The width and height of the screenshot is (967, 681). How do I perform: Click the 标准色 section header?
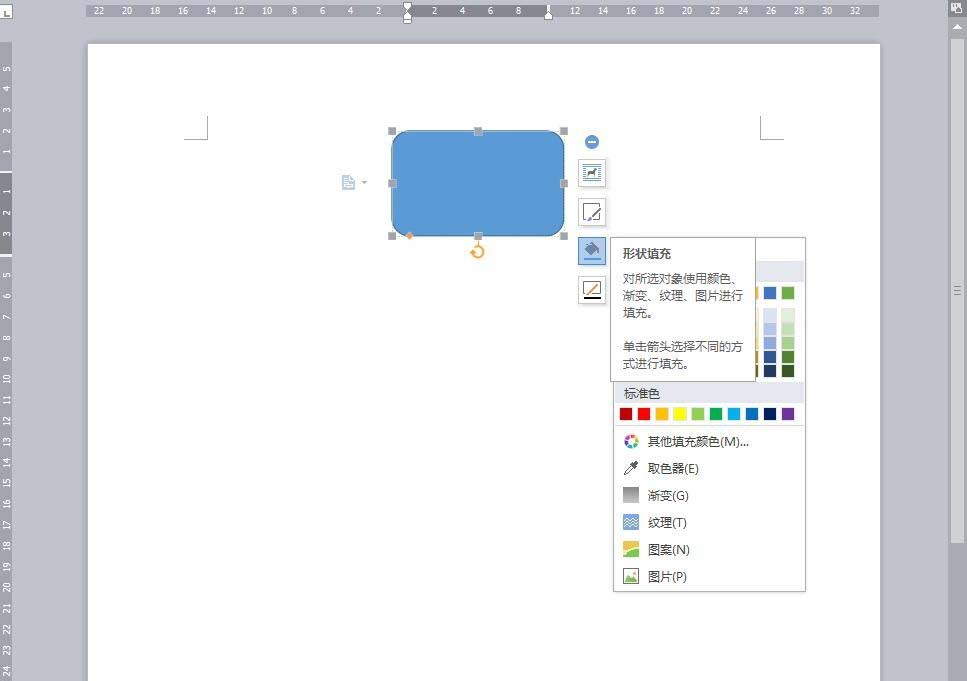click(641, 393)
